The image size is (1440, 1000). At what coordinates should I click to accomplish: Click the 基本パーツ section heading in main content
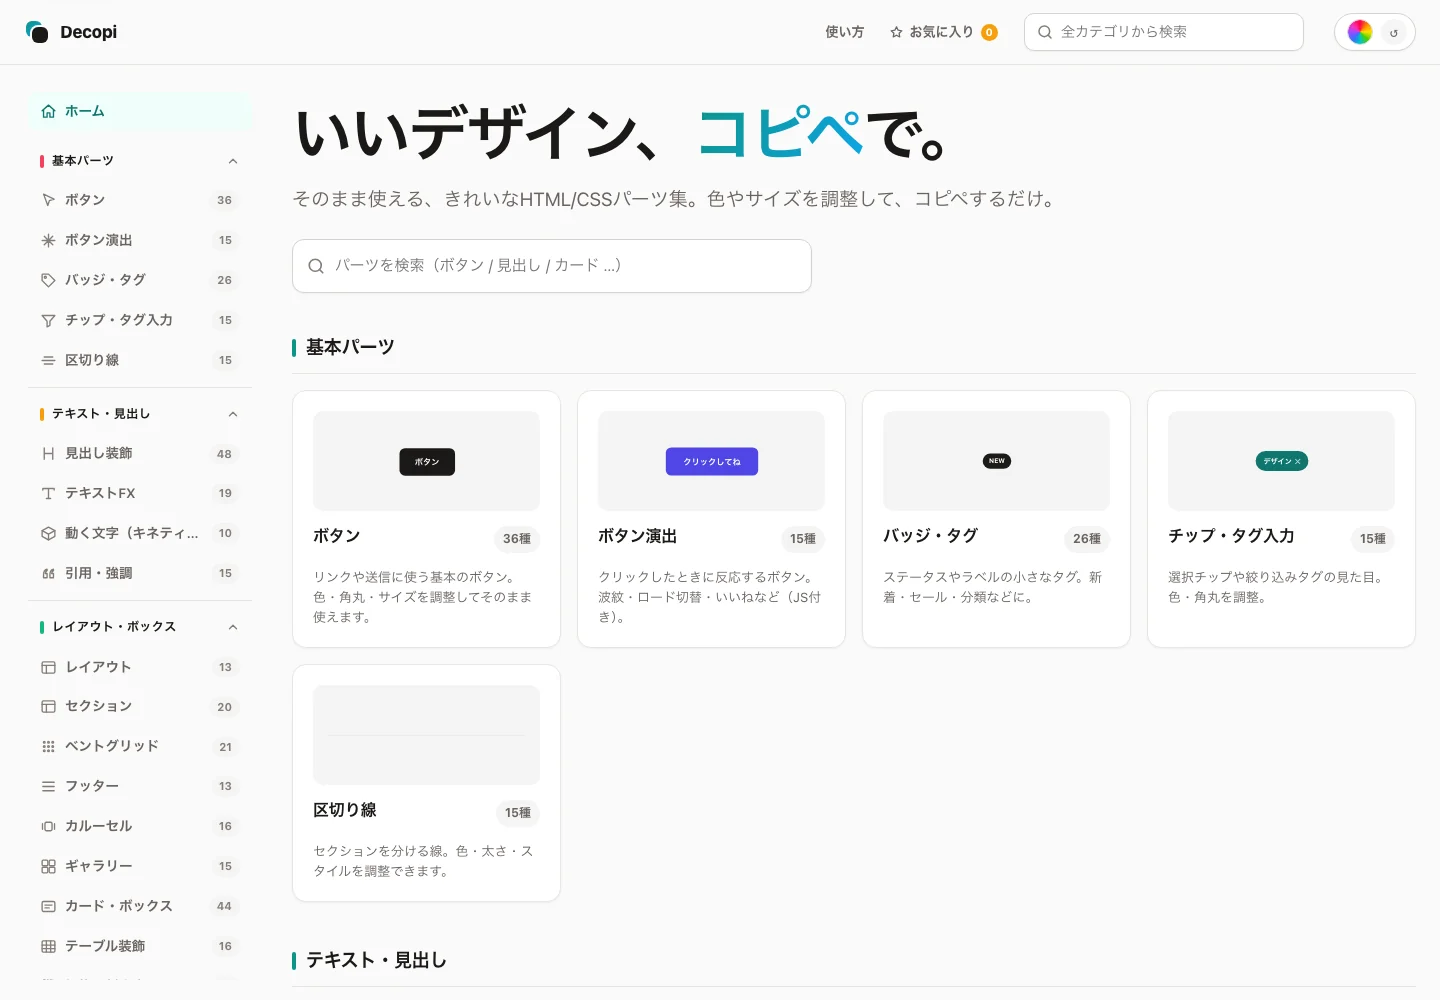[x=350, y=347]
